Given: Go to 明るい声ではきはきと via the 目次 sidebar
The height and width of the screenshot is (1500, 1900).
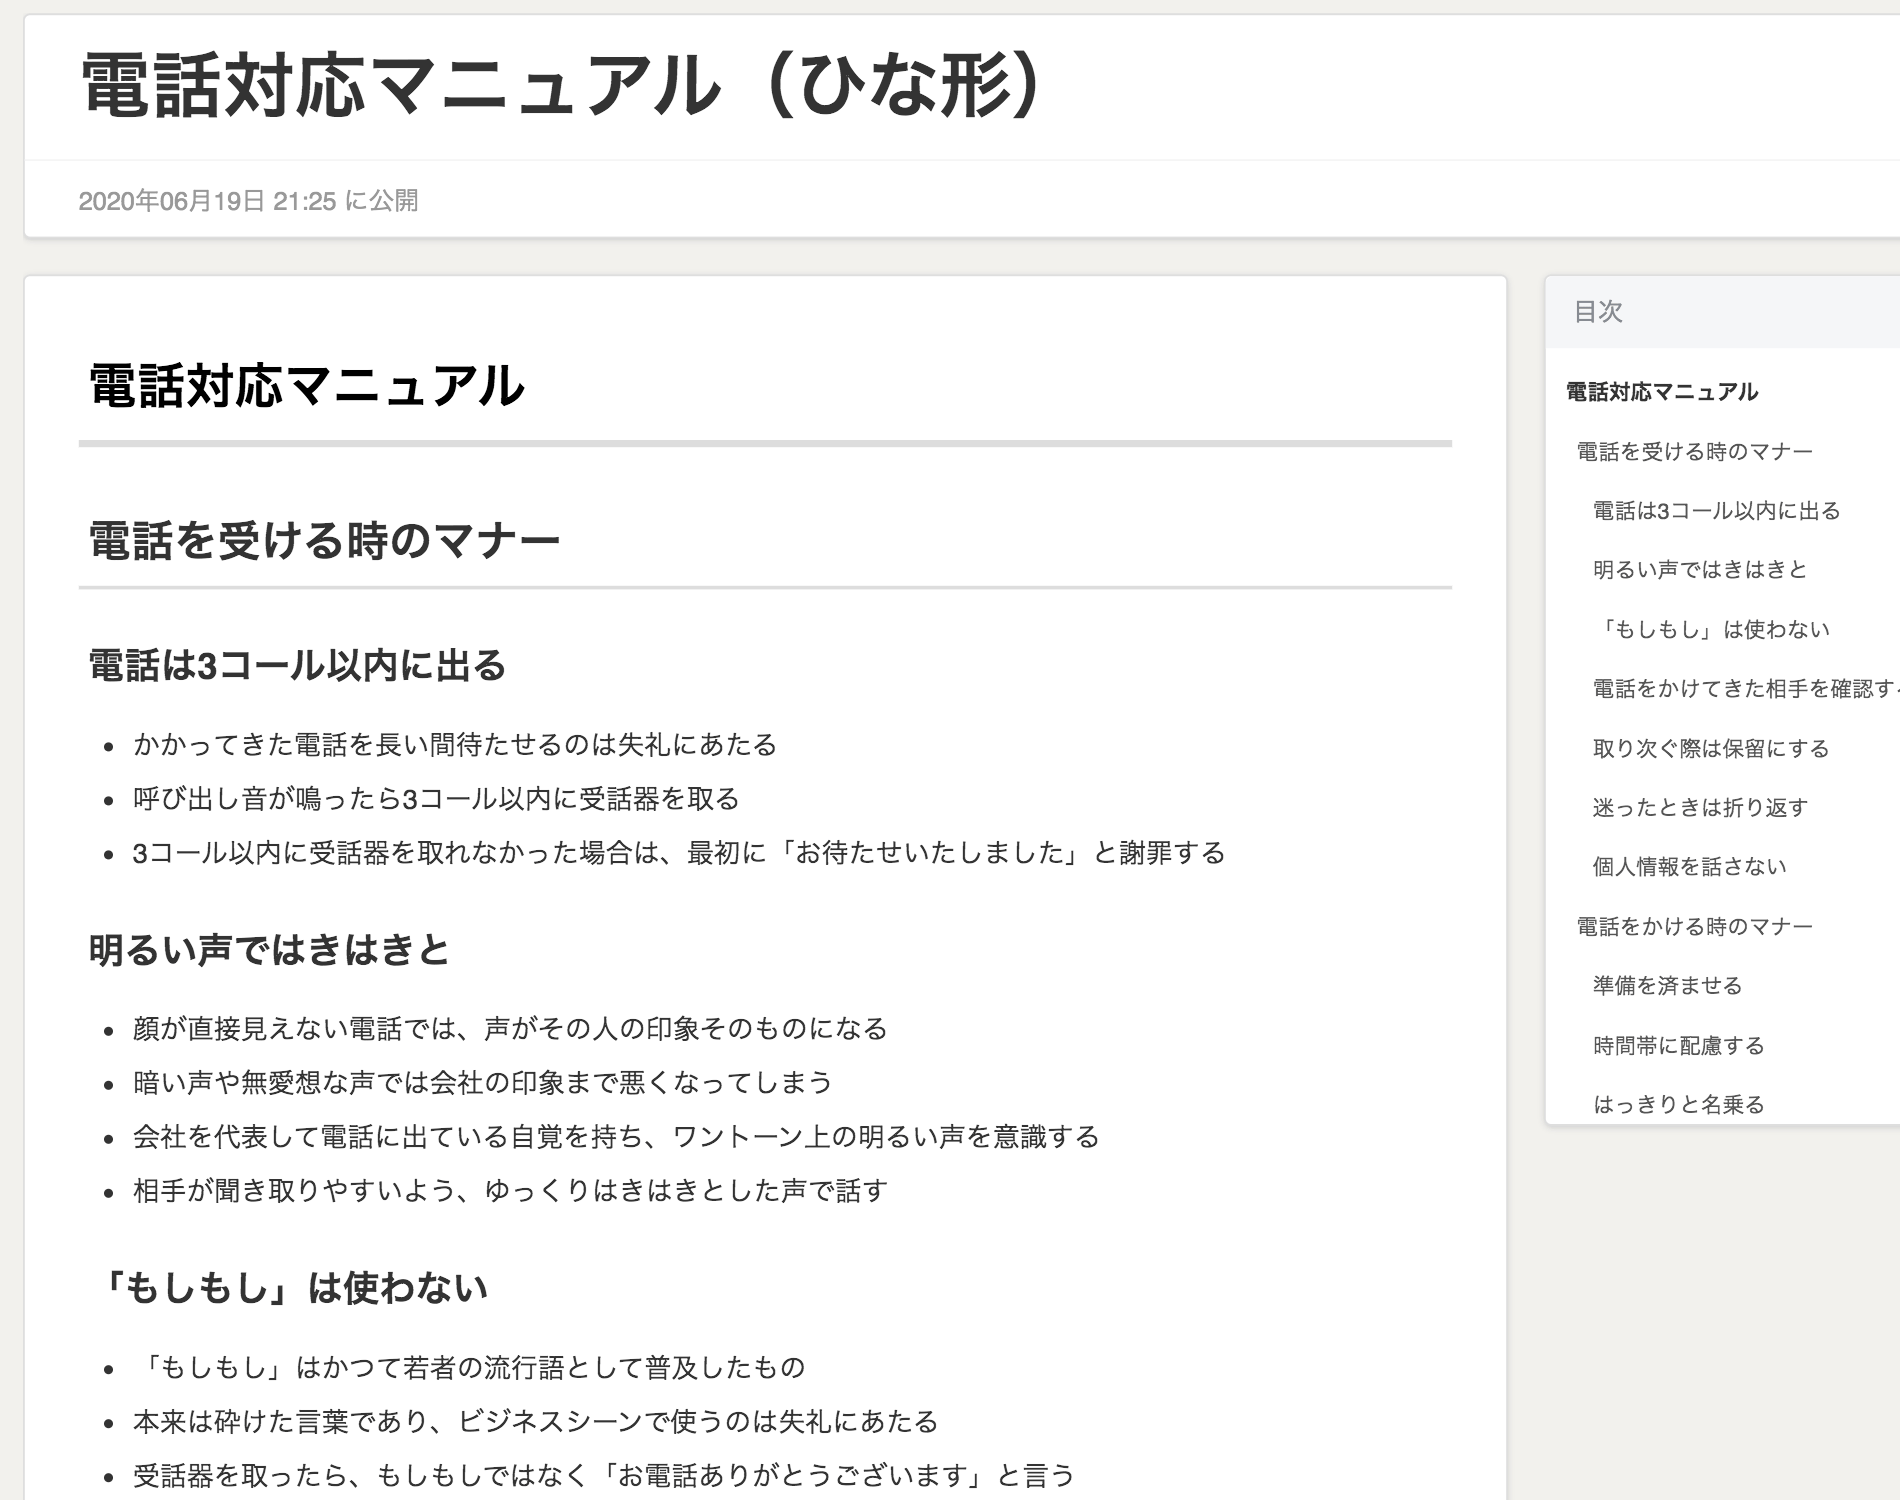Looking at the screenshot, I should click(x=1700, y=570).
